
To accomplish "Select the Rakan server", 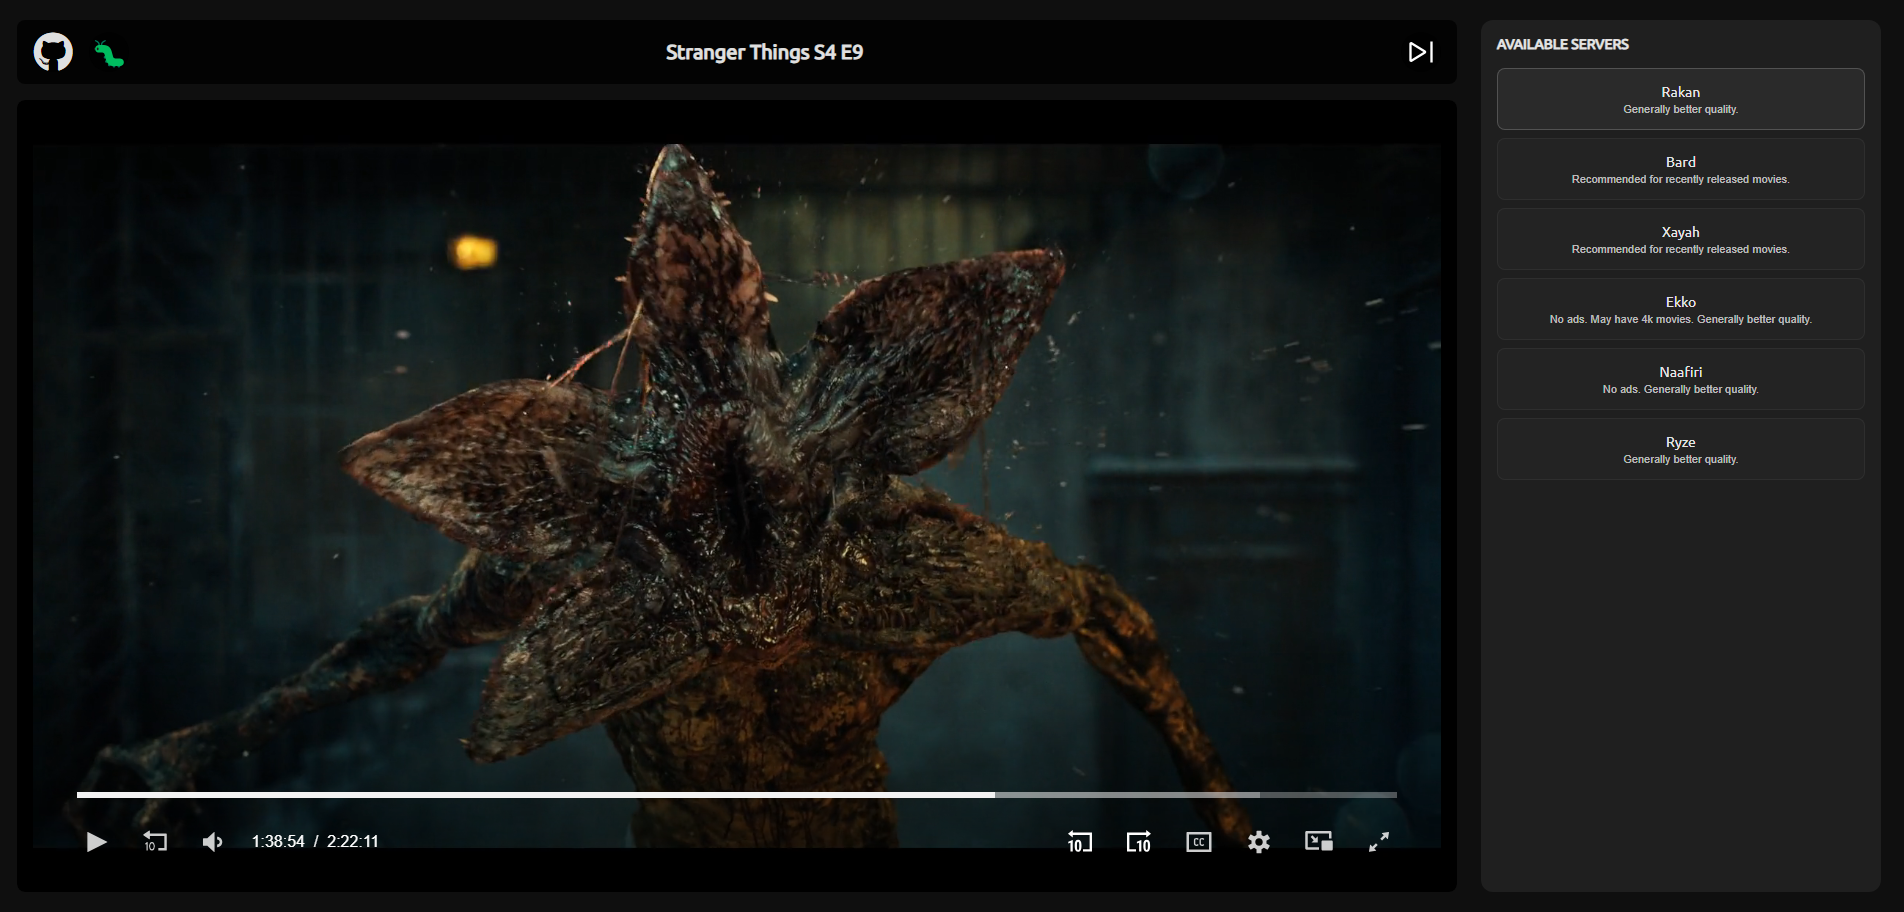I will [1680, 99].
